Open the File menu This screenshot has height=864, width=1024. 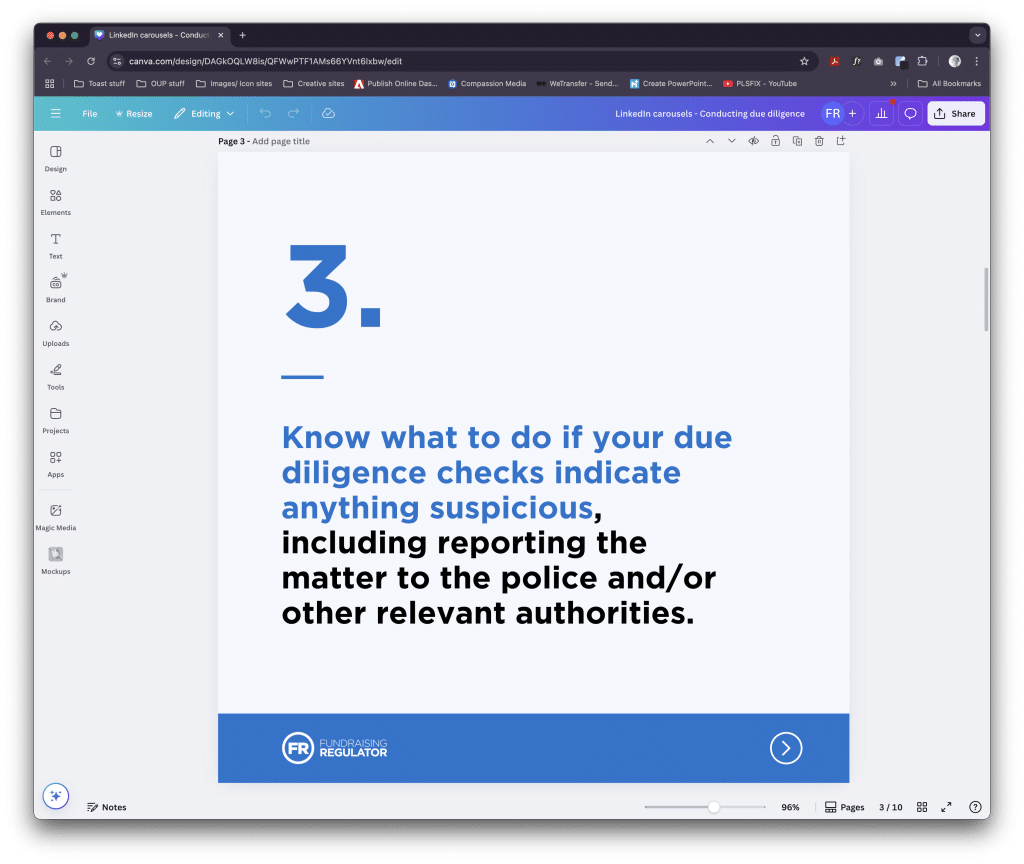click(x=89, y=113)
